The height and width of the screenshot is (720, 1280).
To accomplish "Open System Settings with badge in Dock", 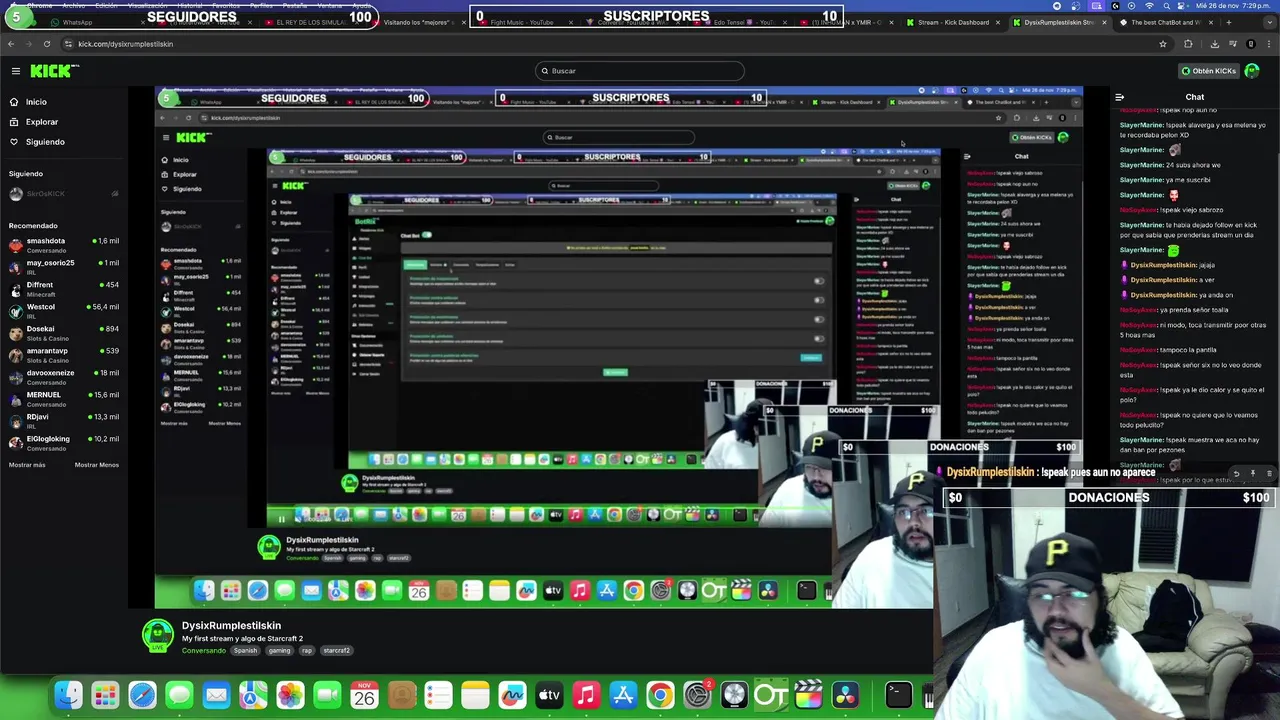I will 697,695.
